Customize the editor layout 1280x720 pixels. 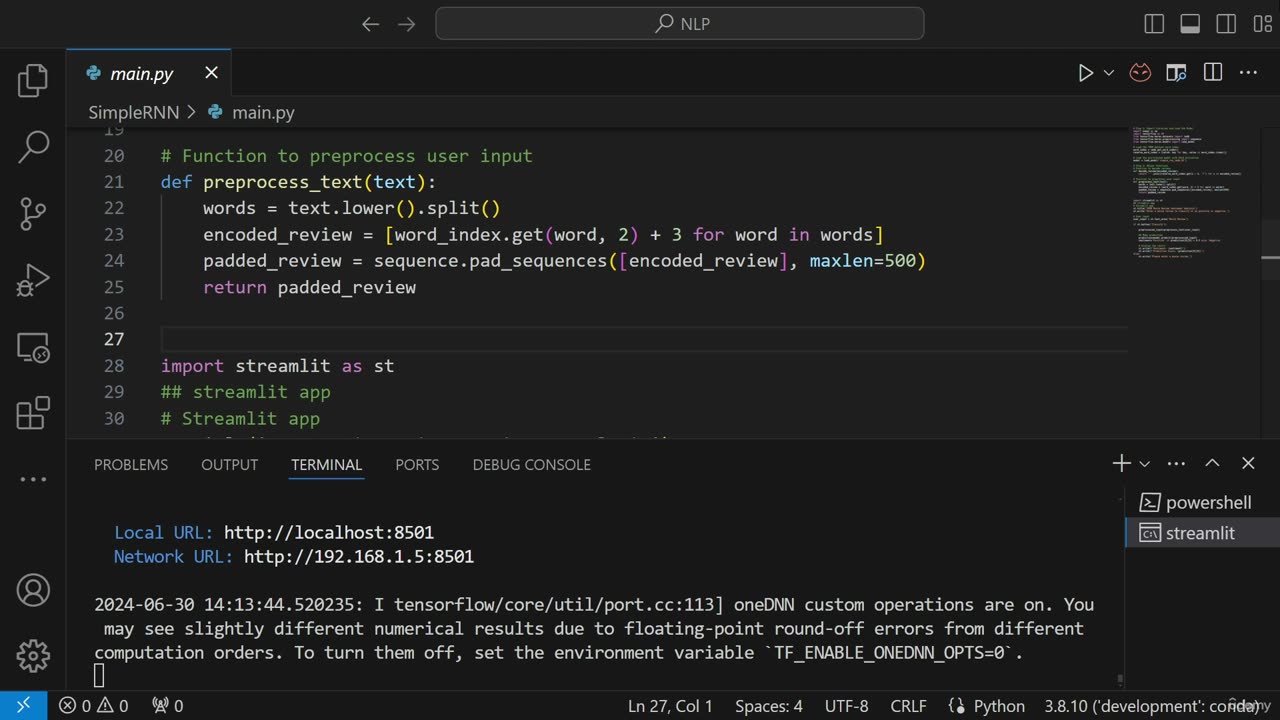[x=1262, y=24]
